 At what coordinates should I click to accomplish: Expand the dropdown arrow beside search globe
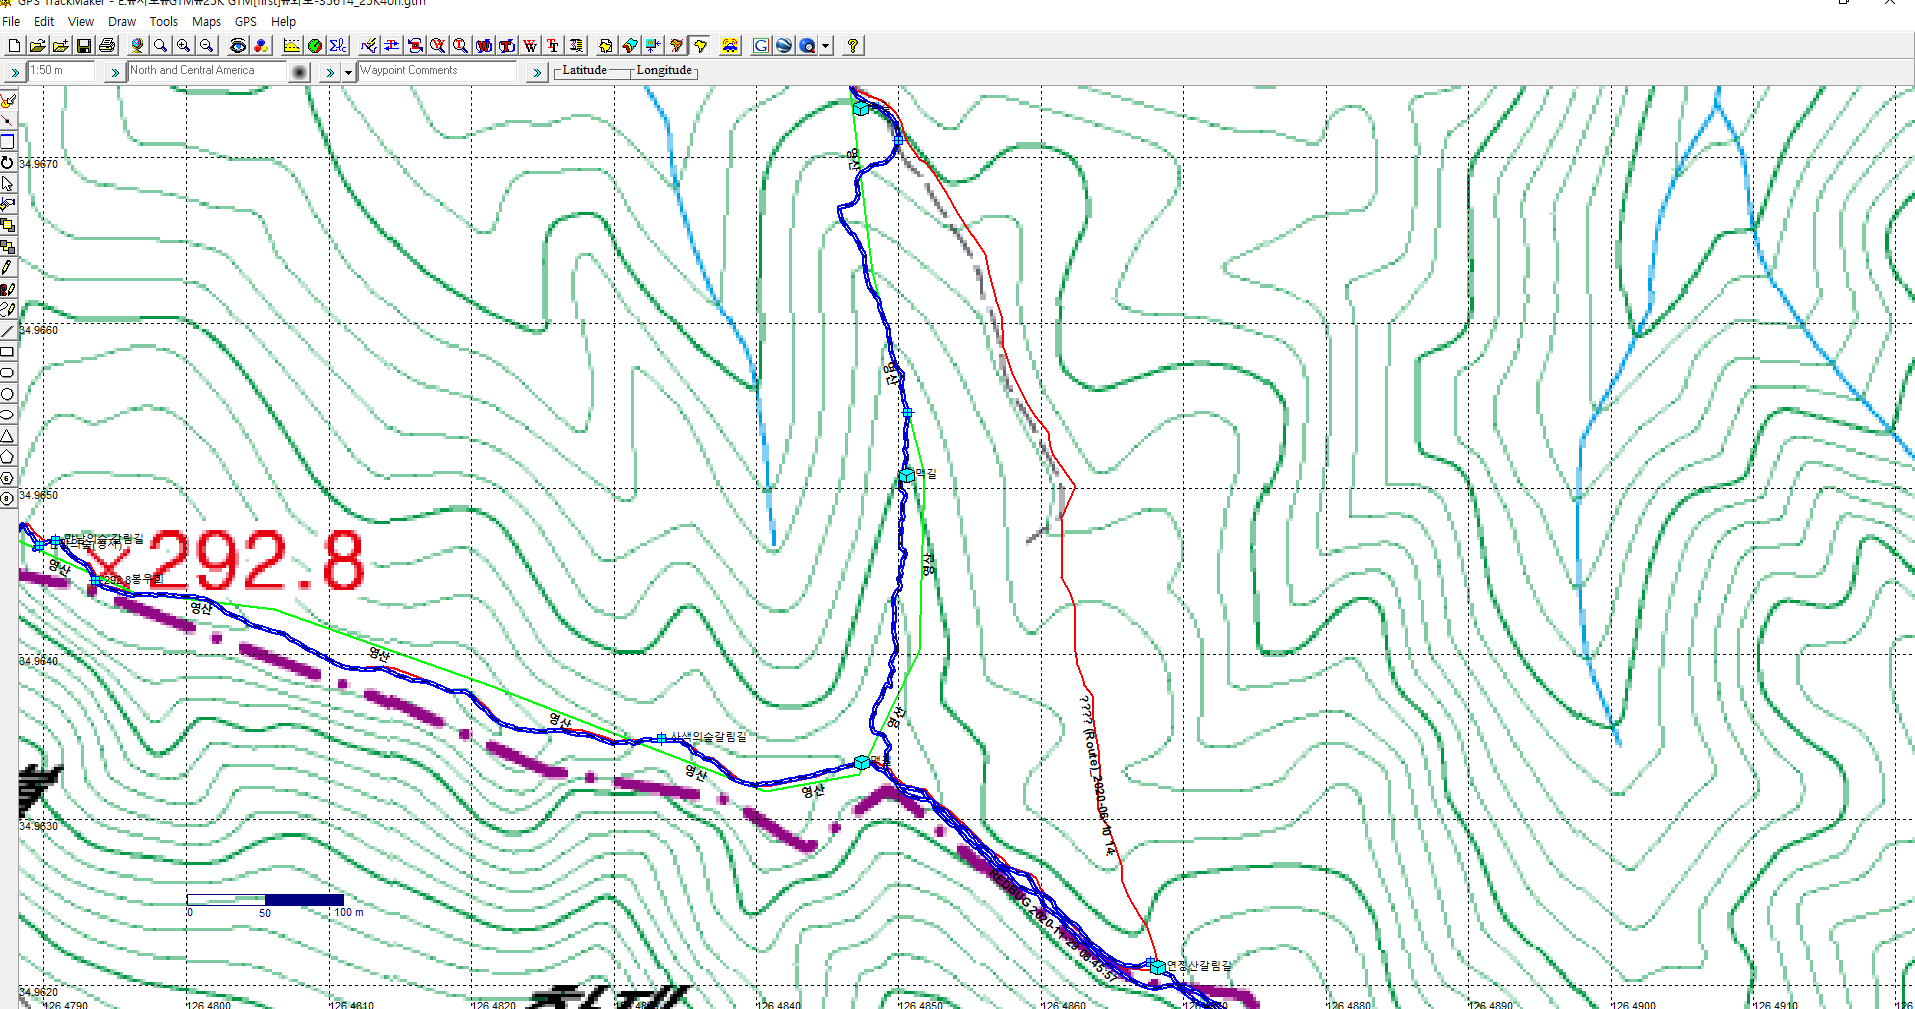coord(826,45)
